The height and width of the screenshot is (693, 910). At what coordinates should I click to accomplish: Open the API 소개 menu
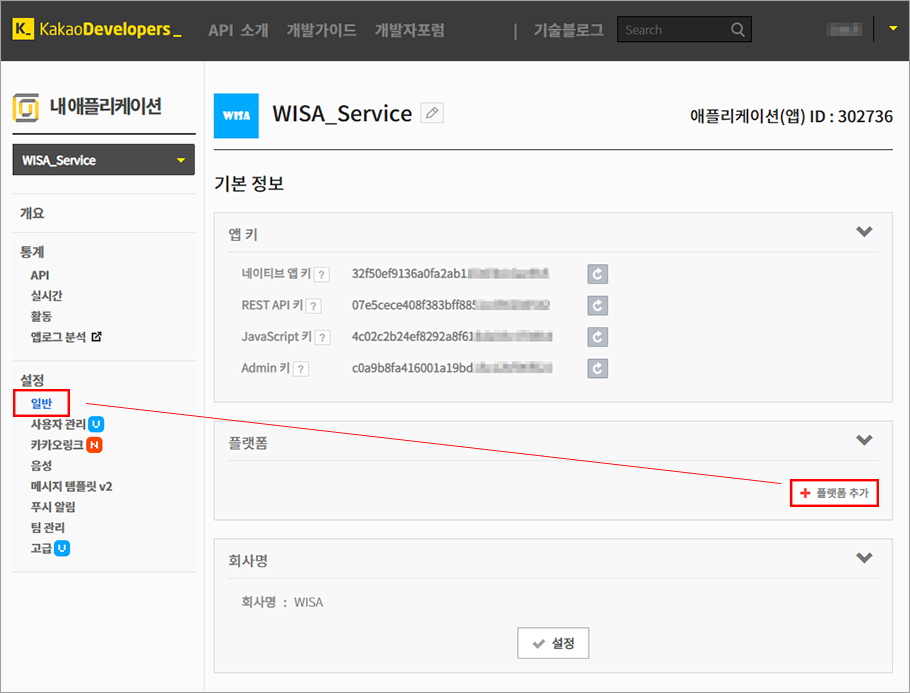coord(238,30)
